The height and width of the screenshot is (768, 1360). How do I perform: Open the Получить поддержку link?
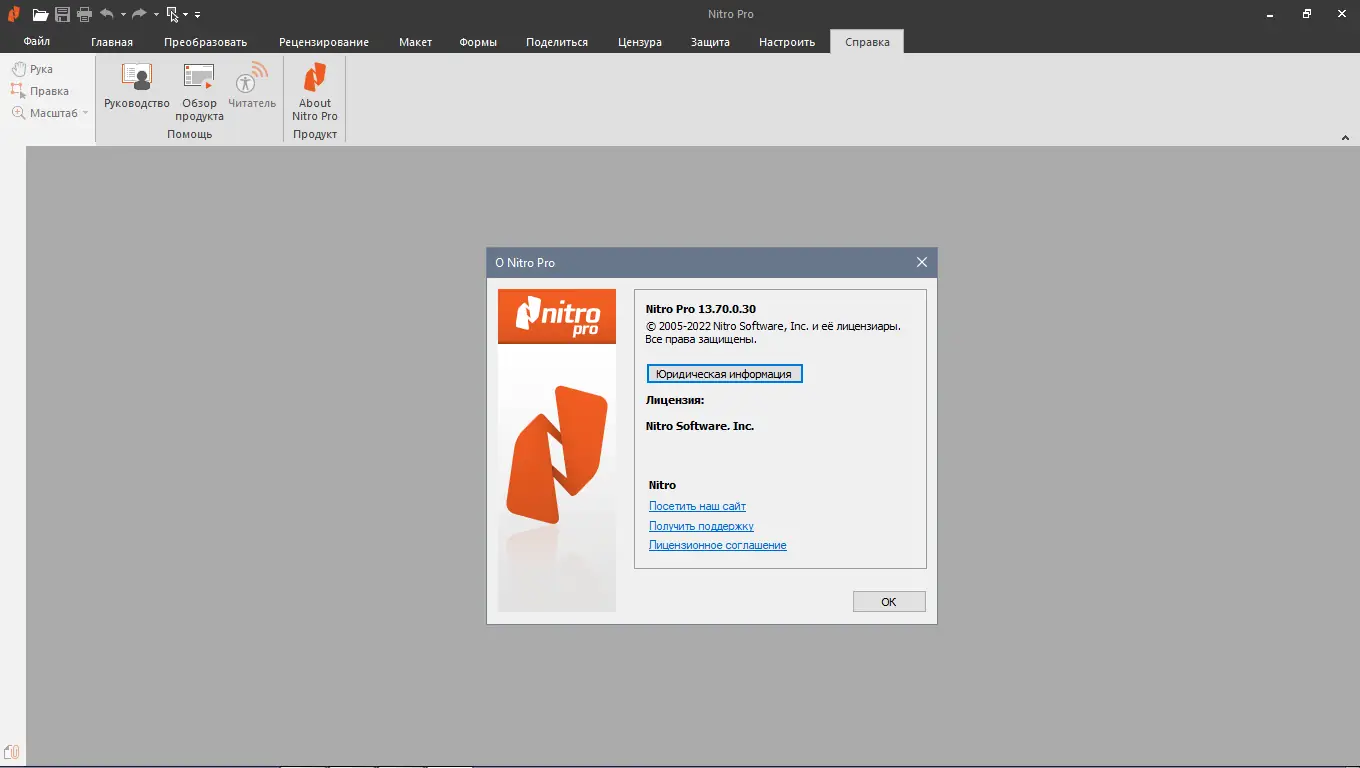pos(701,526)
